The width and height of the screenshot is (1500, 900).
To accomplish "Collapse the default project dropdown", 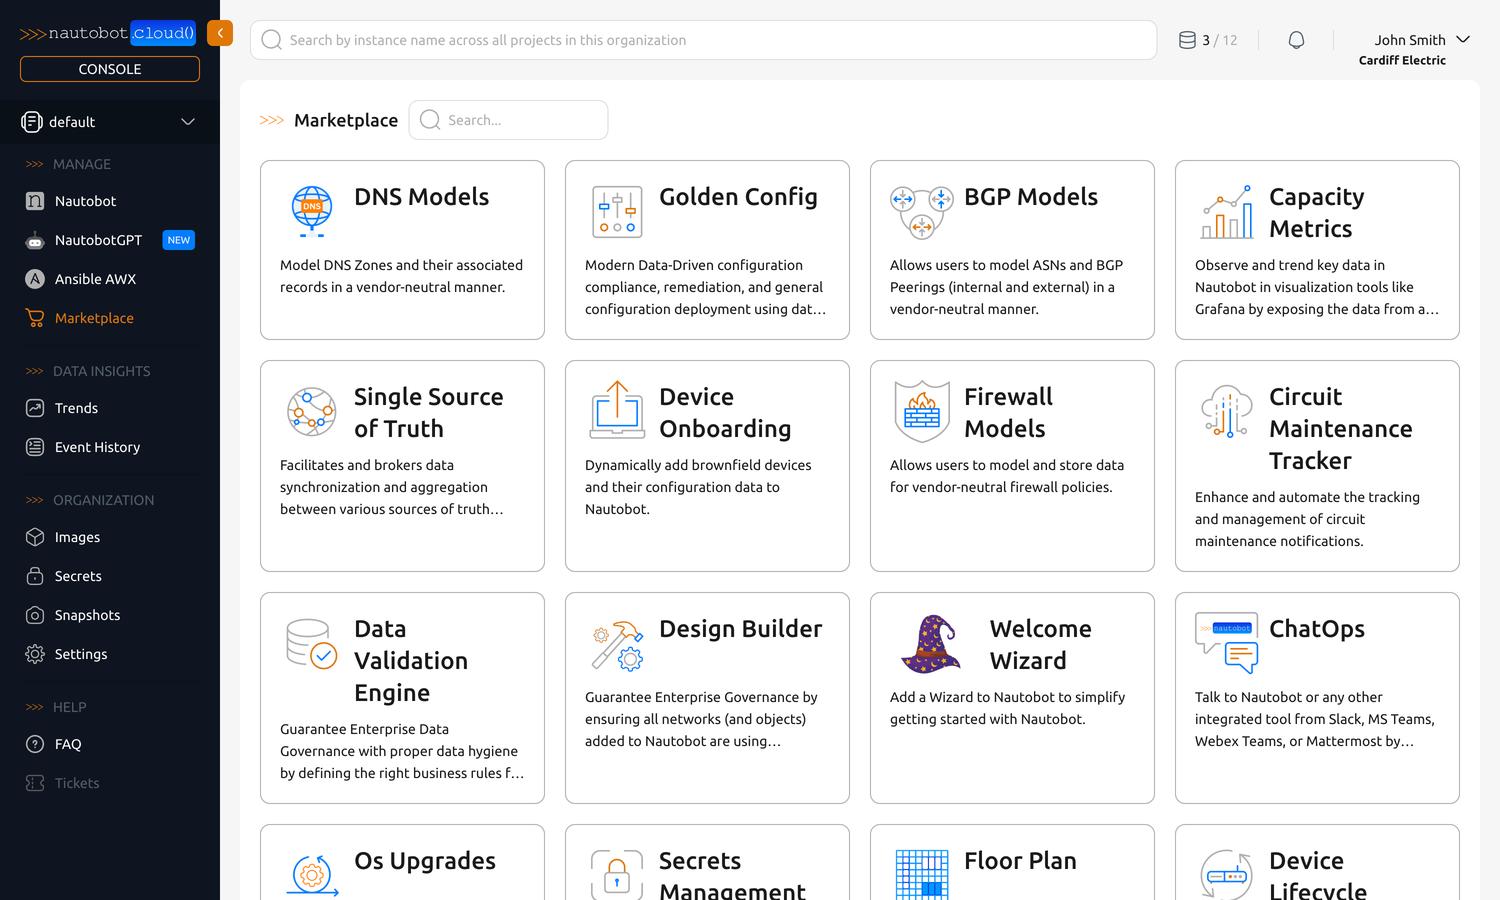I will tap(188, 121).
